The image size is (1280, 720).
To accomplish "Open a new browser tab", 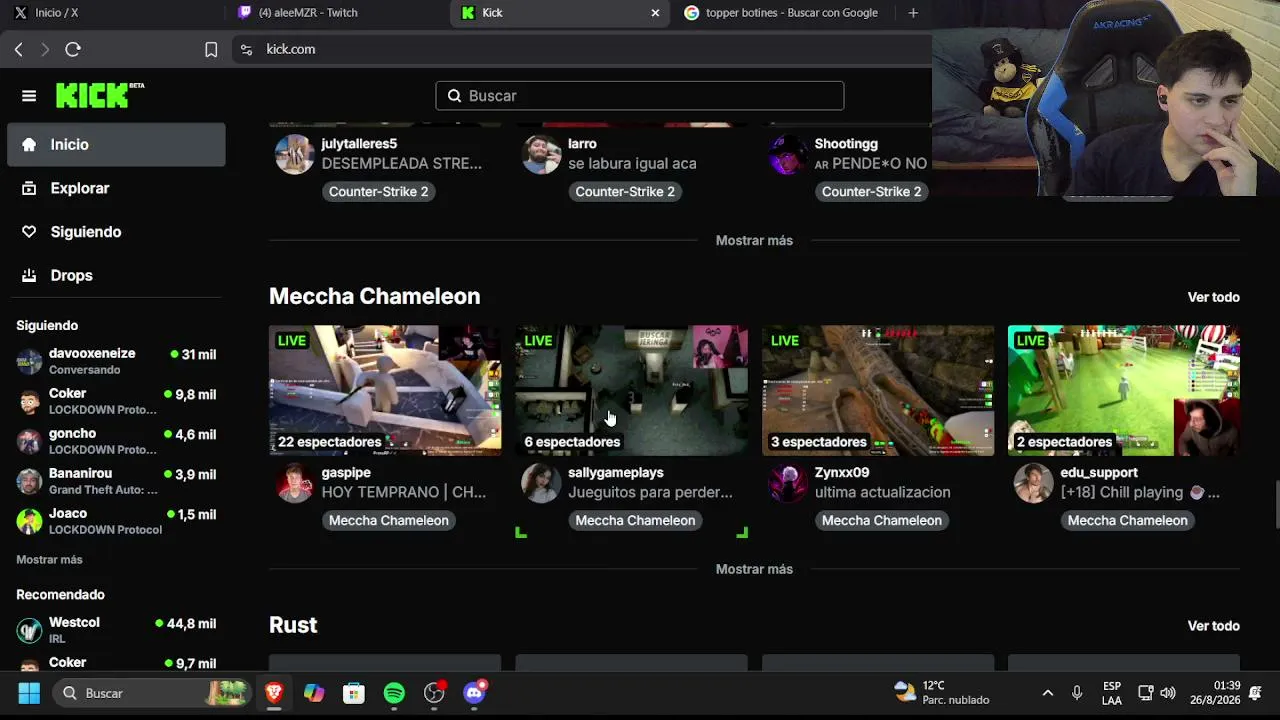I will point(913,13).
